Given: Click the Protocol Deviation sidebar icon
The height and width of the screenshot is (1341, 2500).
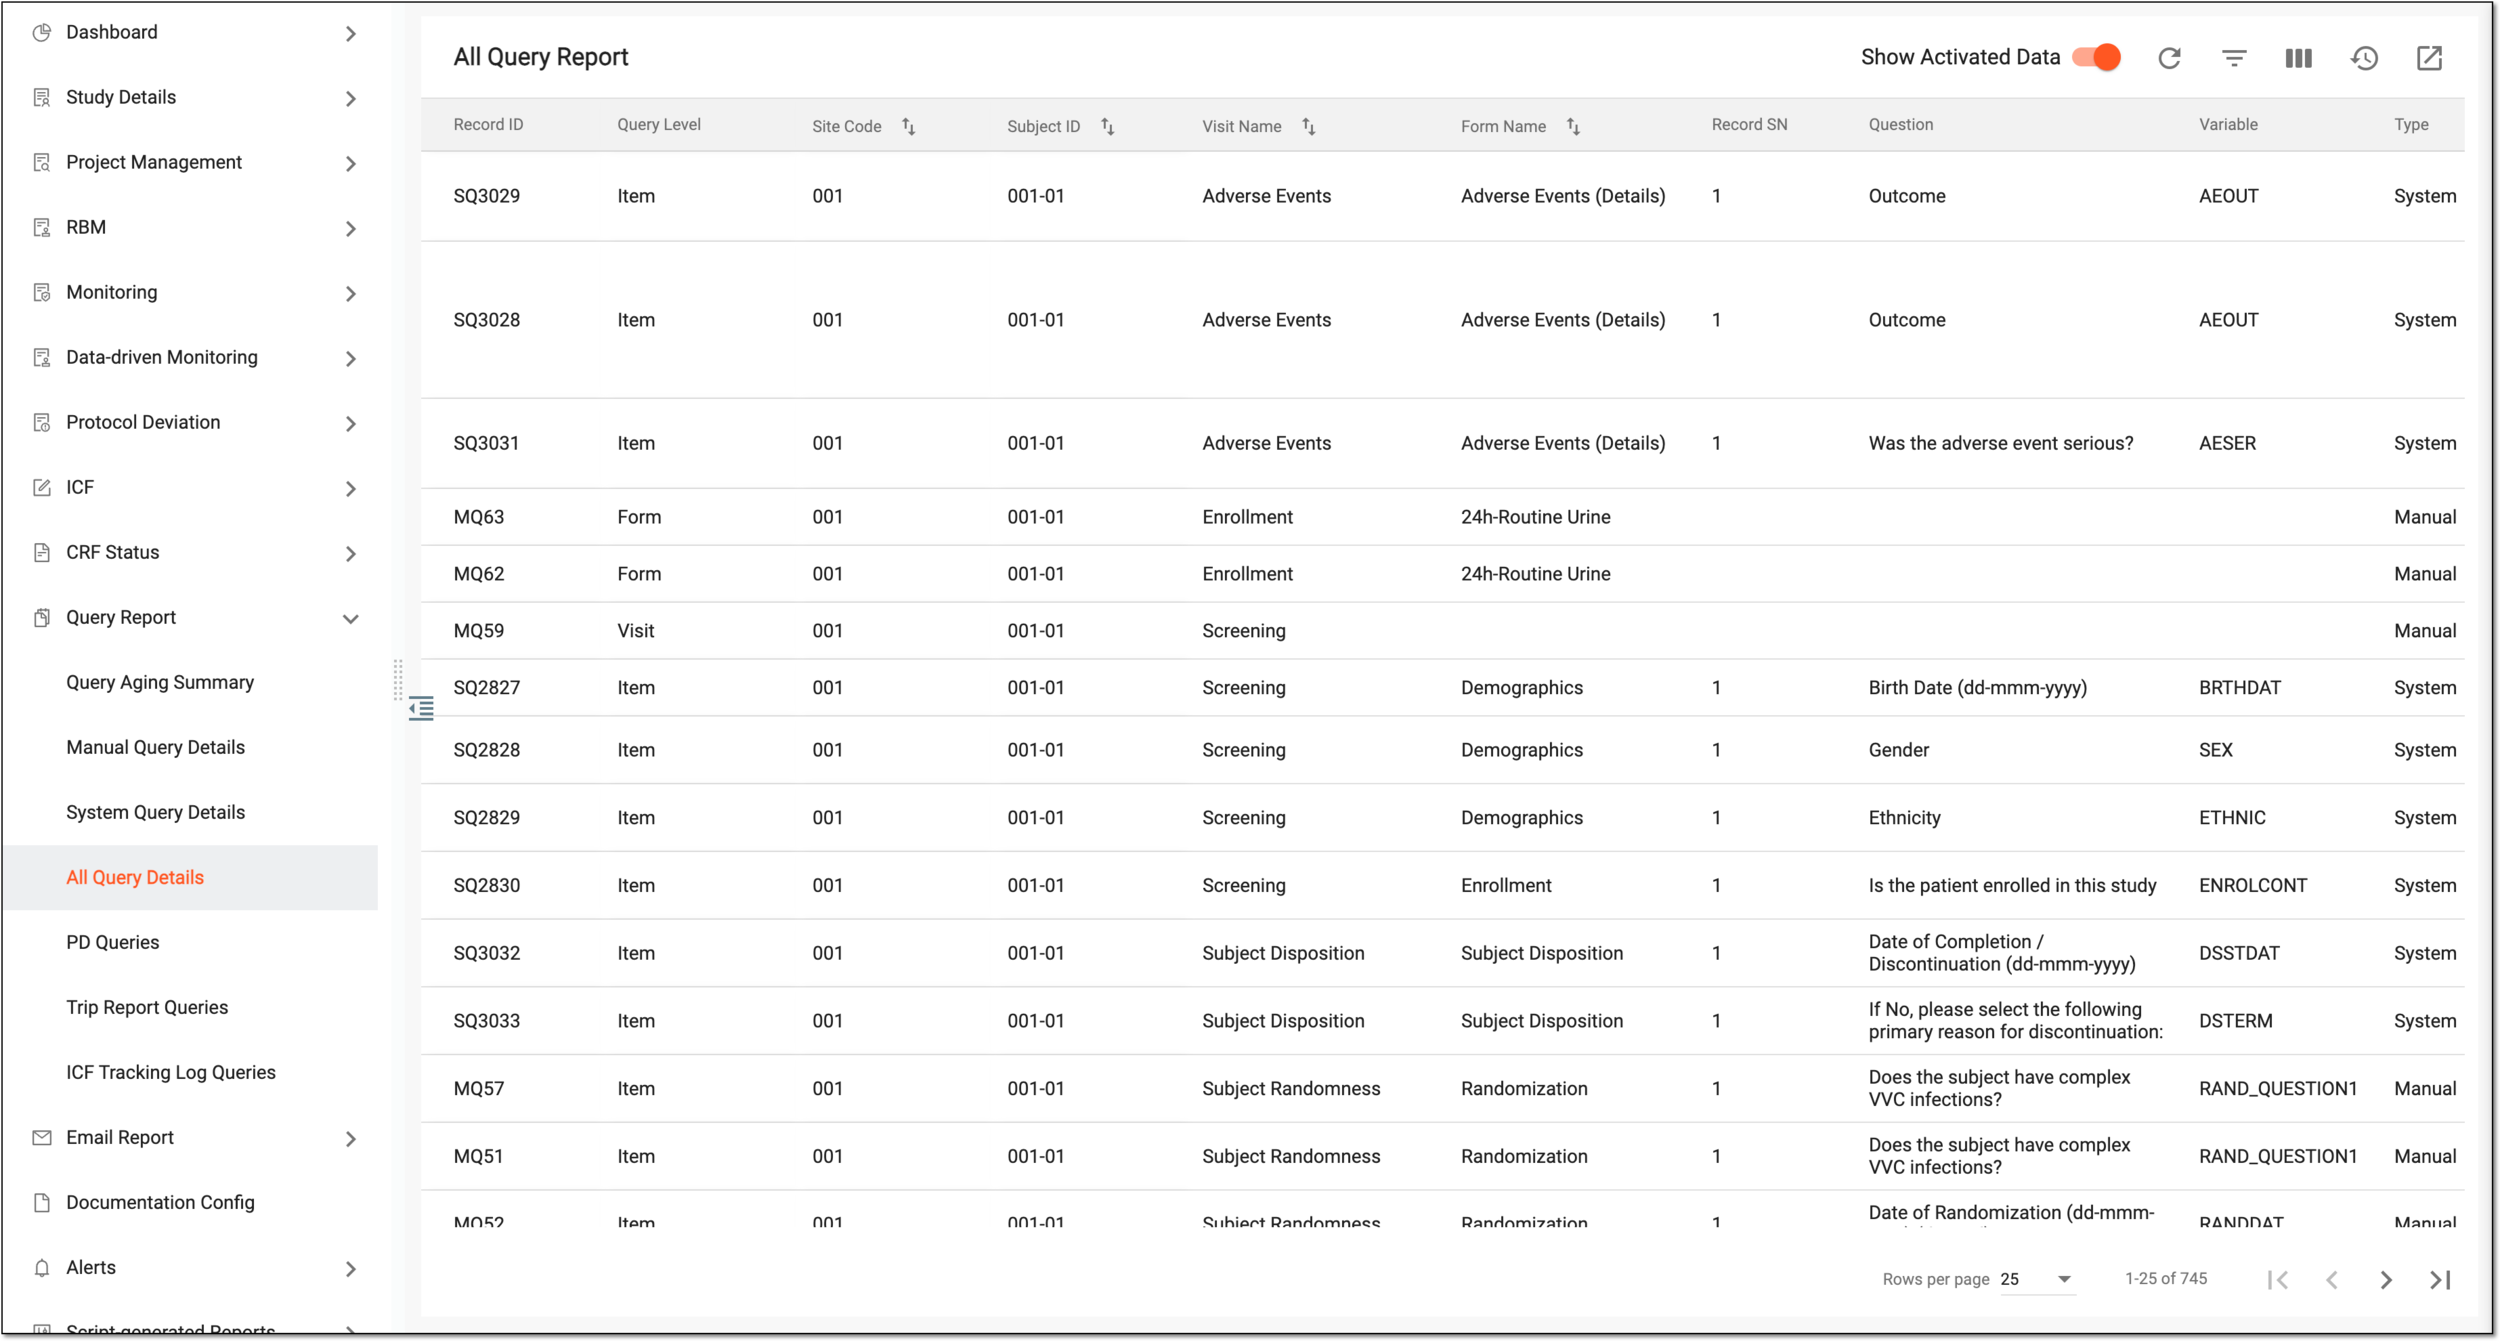Looking at the screenshot, I should [x=41, y=422].
